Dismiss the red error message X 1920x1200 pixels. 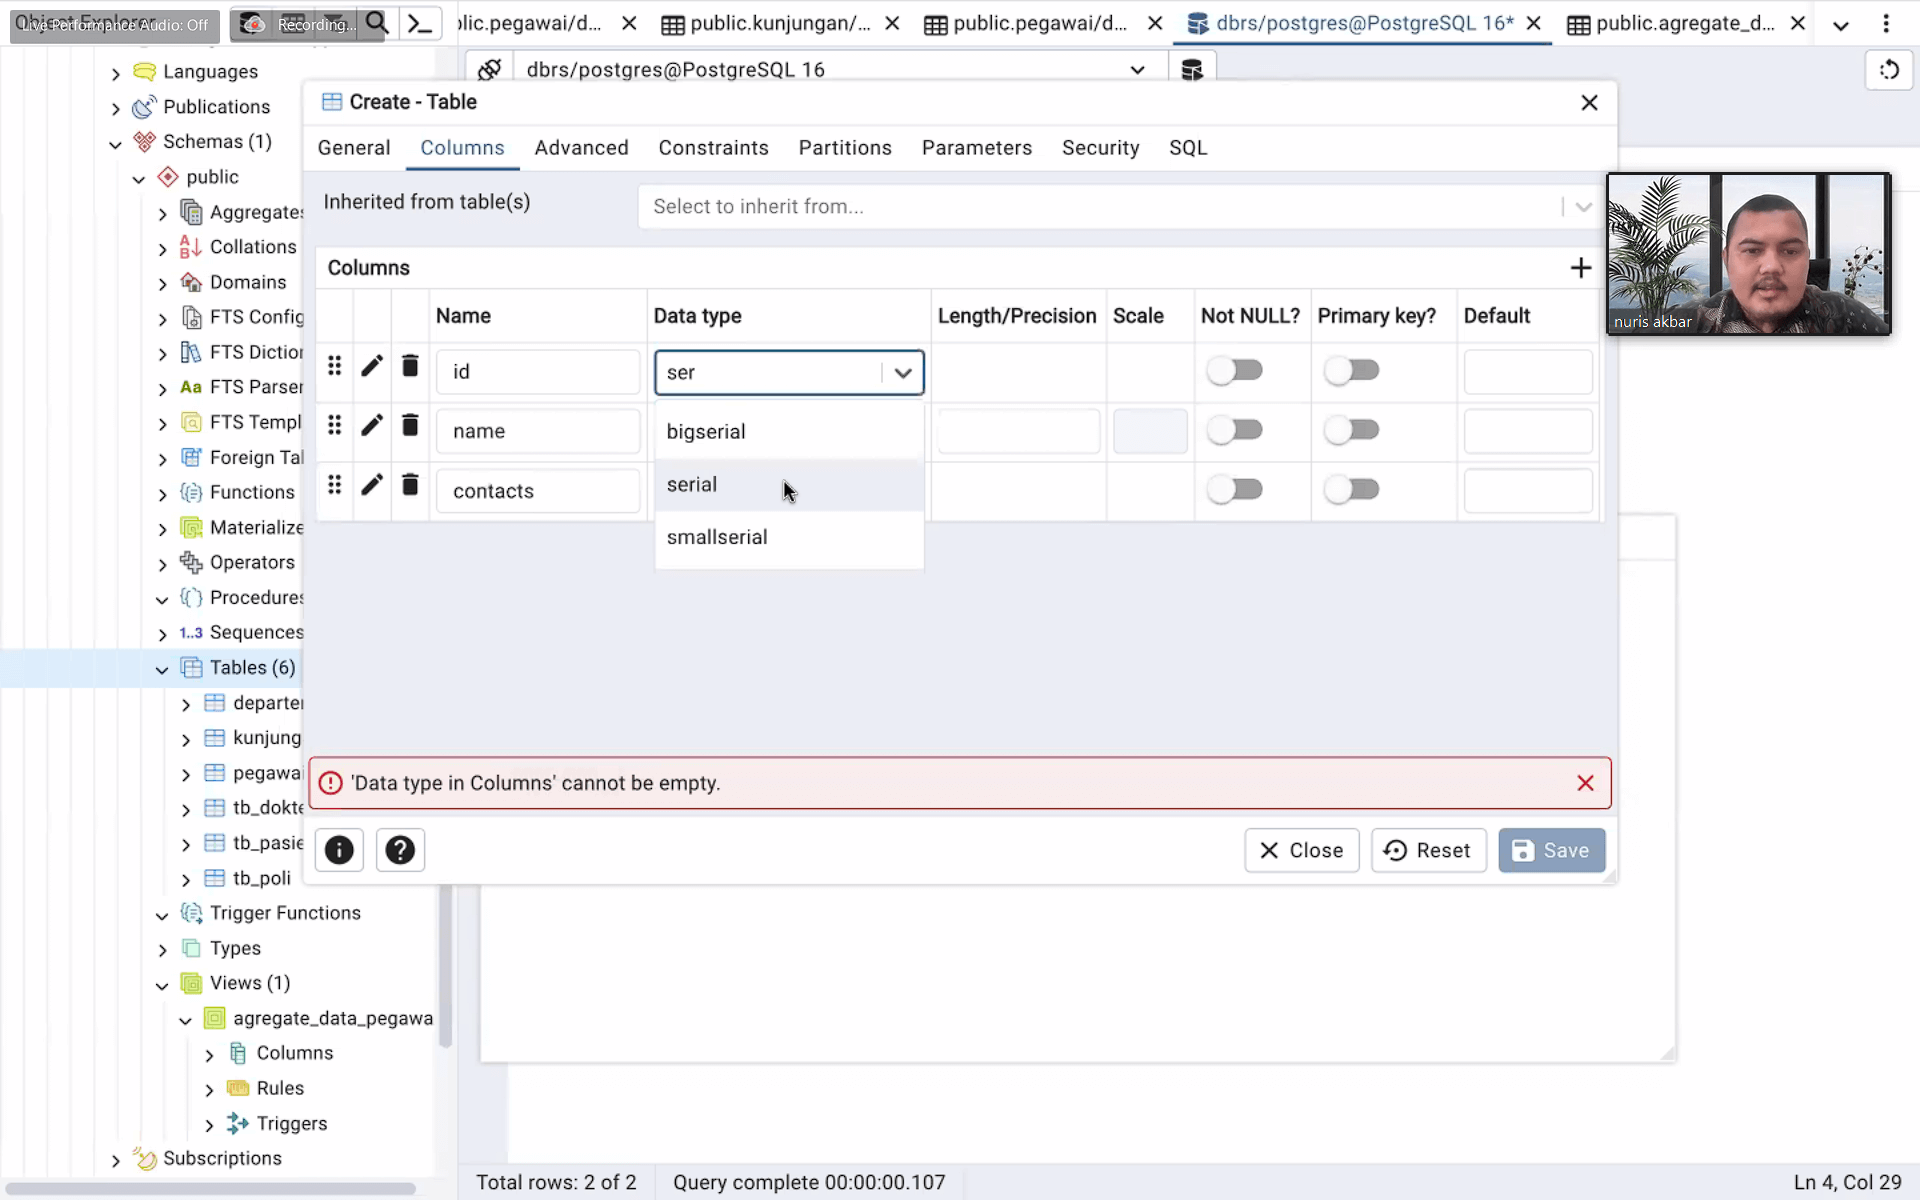point(1585,783)
